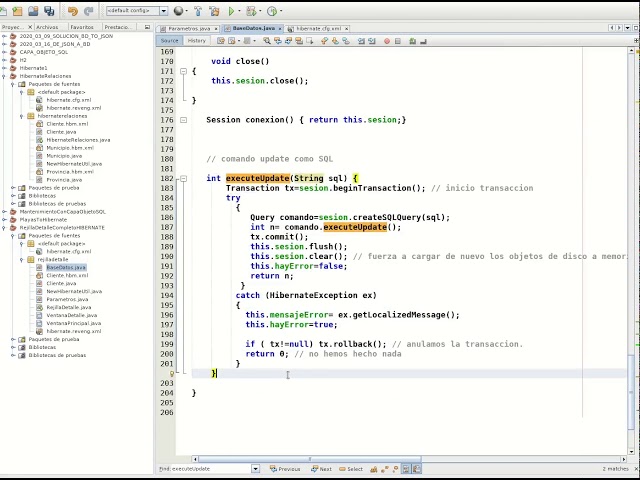Click the horizontal editor scrollbar thumb
The height and width of the screenshot is (480, 640).
(309, 459)
